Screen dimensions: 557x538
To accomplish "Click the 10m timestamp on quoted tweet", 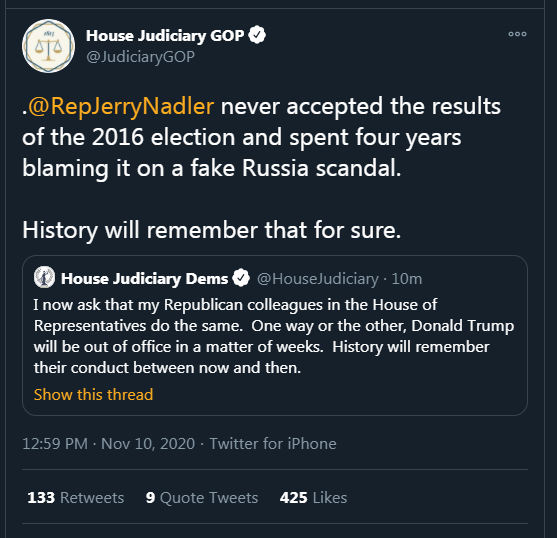I will coord(407,279).
